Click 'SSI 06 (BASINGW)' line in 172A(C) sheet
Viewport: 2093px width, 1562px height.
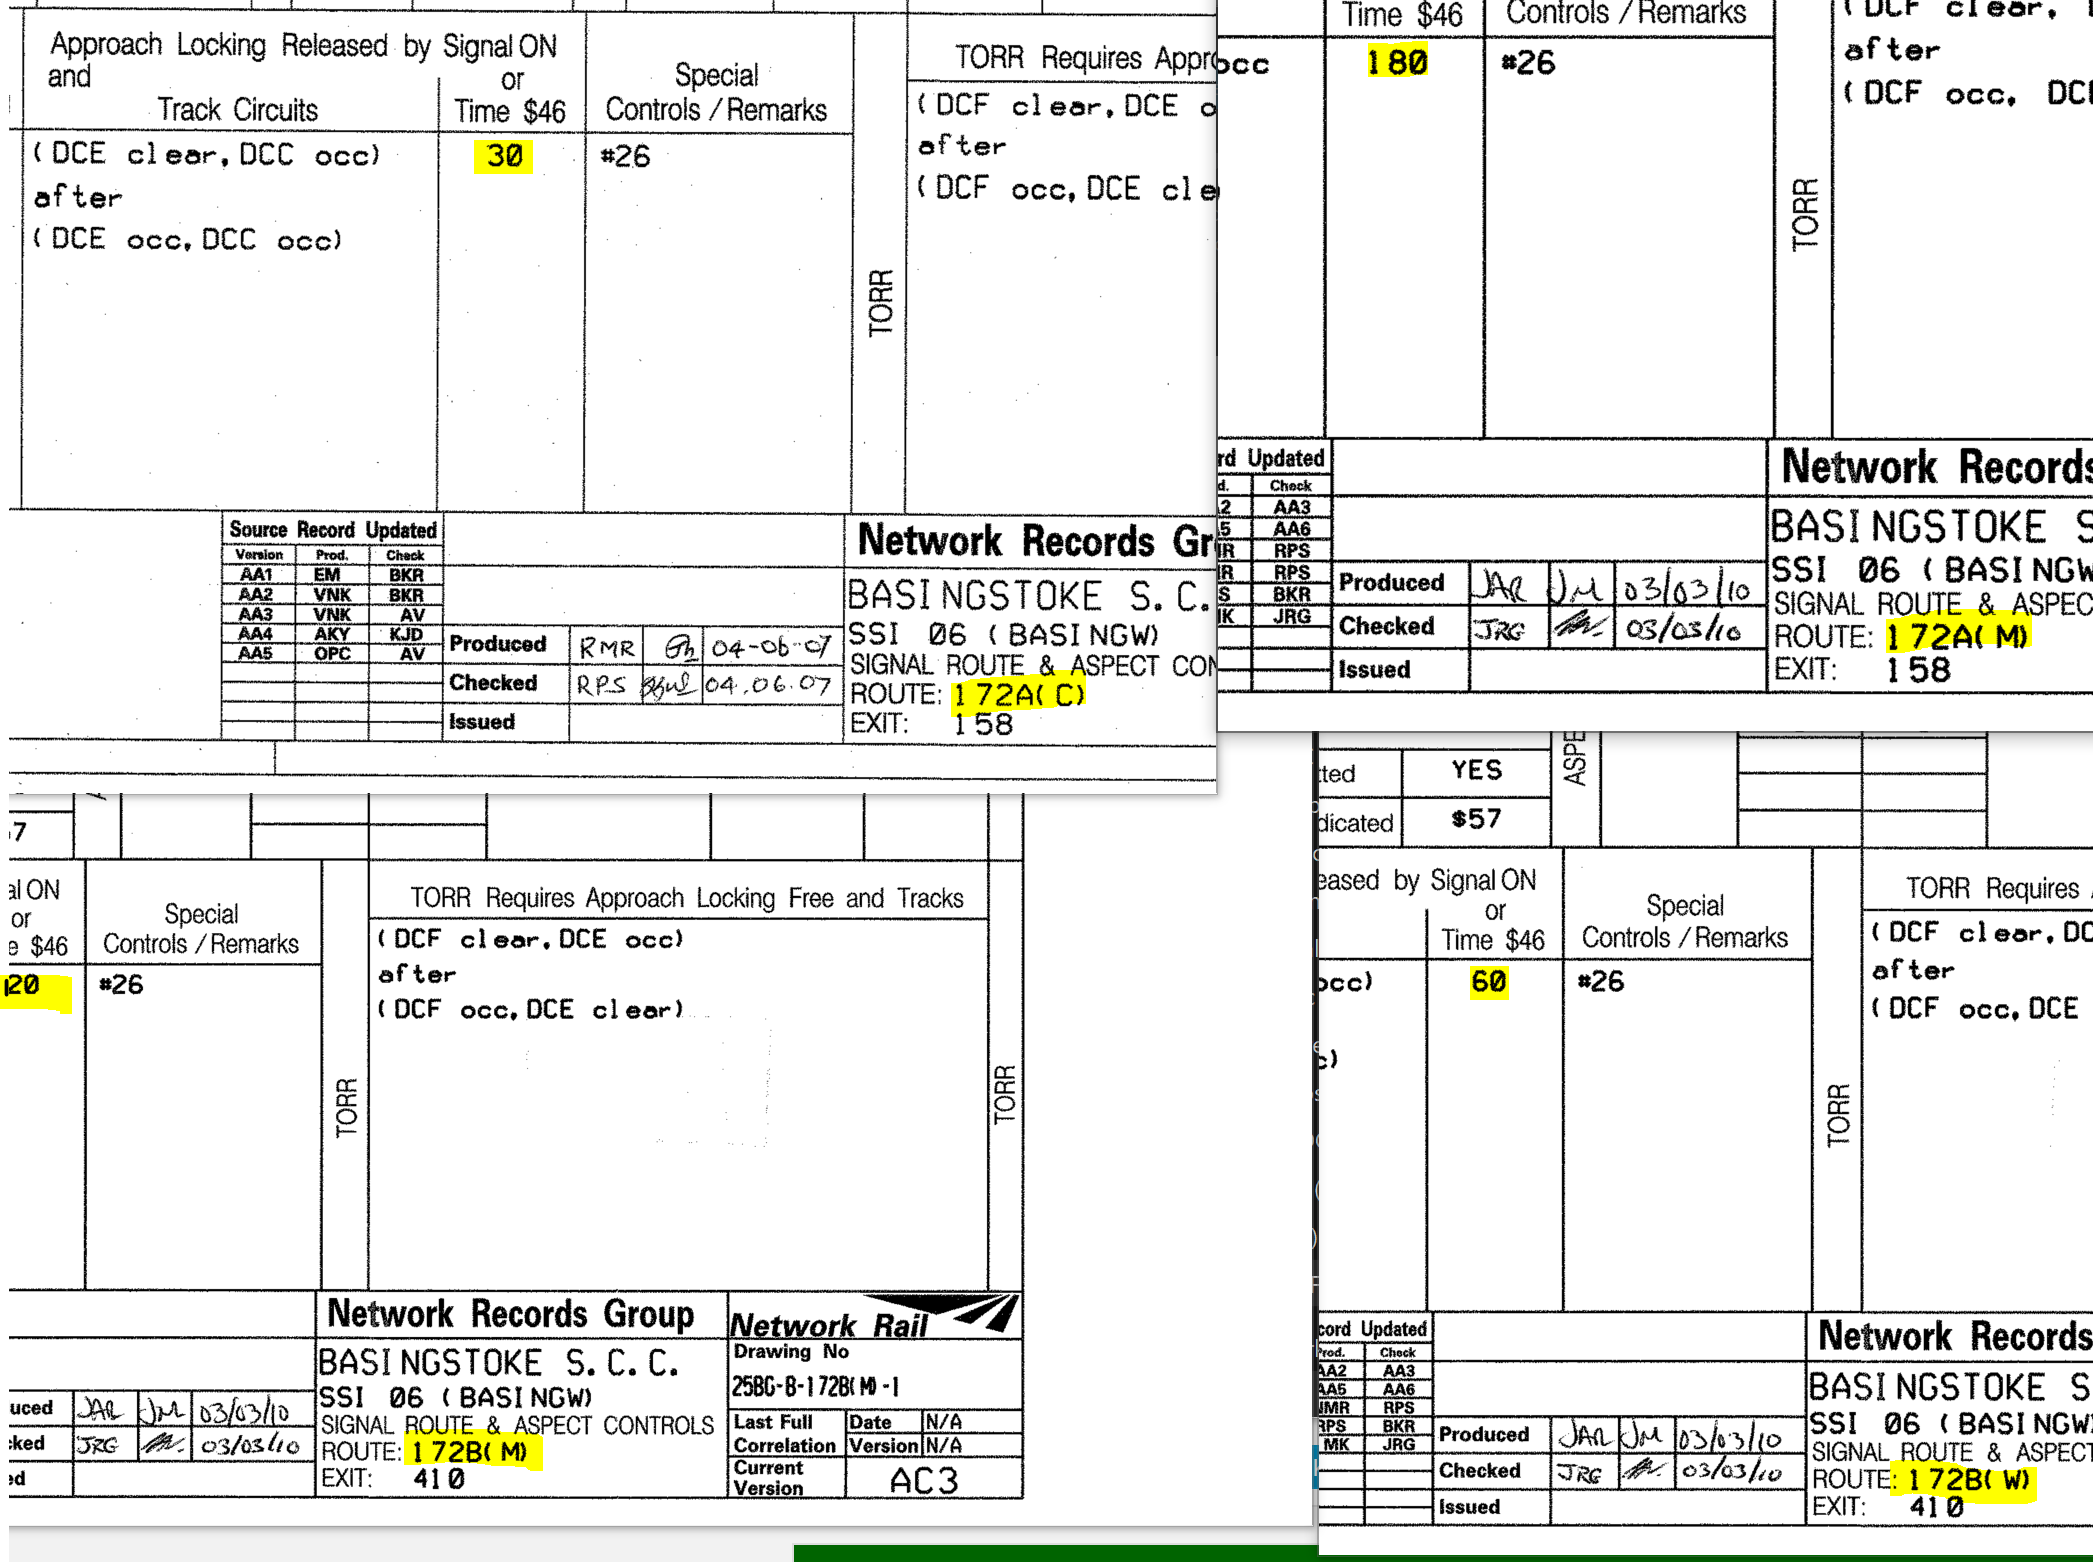coord(1003,635)
